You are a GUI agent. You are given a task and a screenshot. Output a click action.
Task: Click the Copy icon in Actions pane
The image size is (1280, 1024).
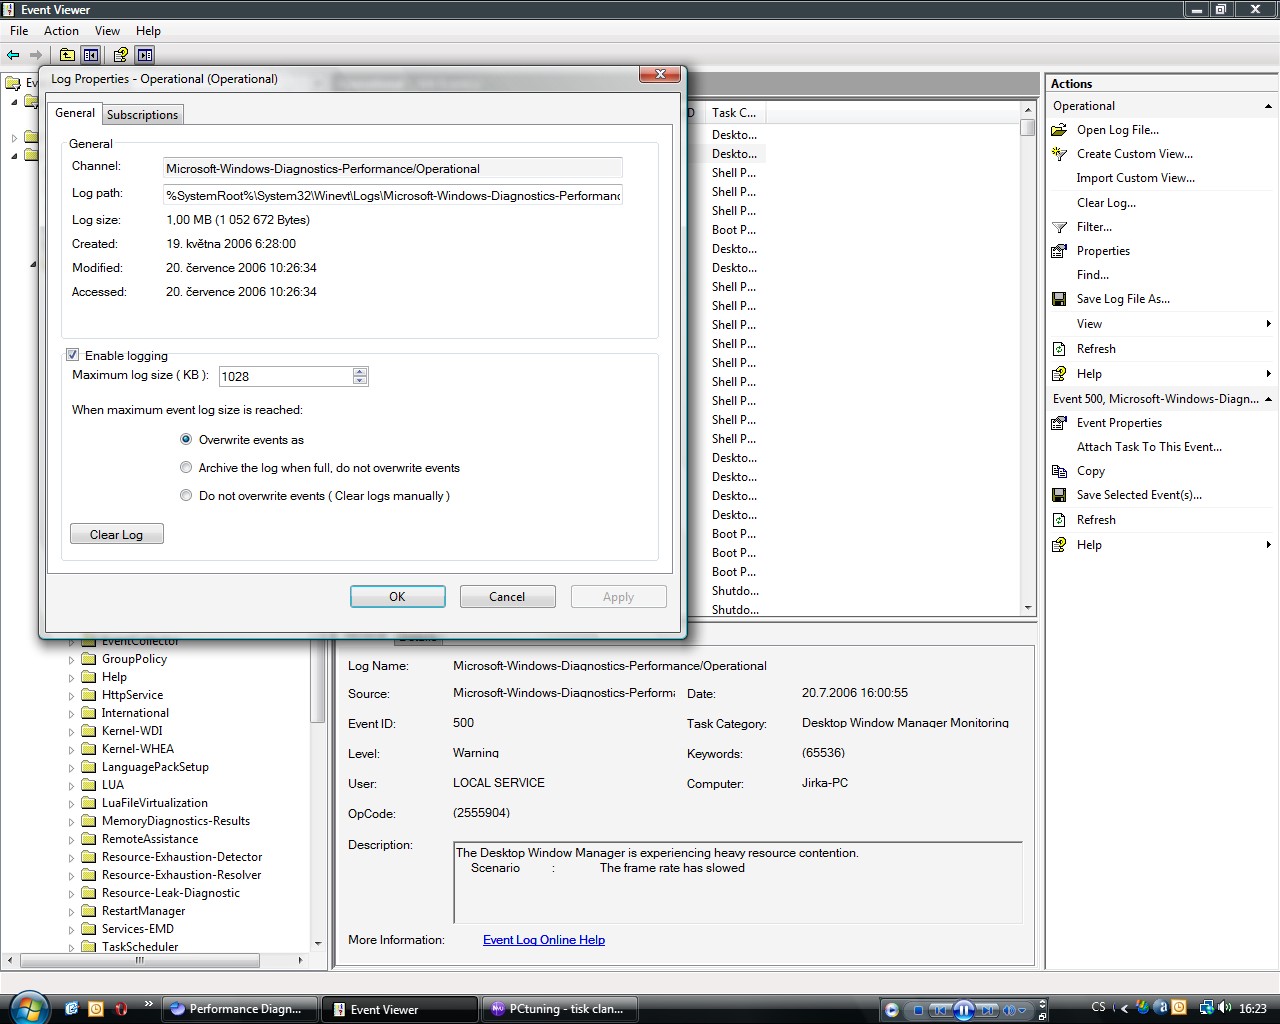click(1060, 471)
